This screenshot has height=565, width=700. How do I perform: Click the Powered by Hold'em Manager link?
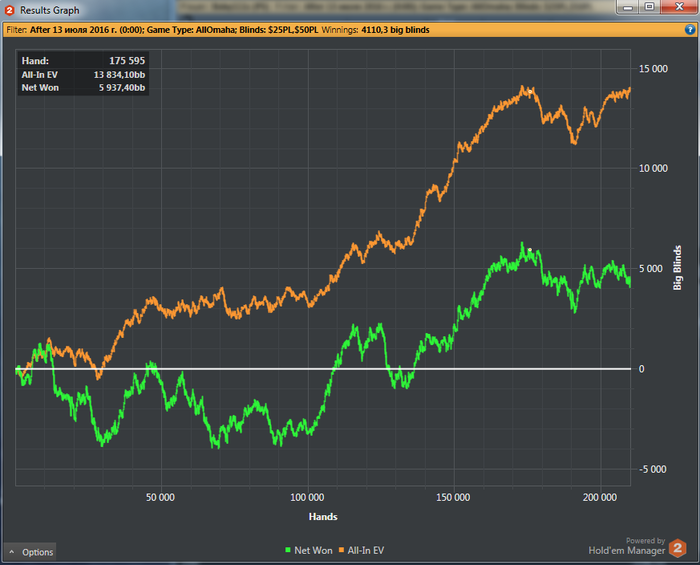[627, 547]
